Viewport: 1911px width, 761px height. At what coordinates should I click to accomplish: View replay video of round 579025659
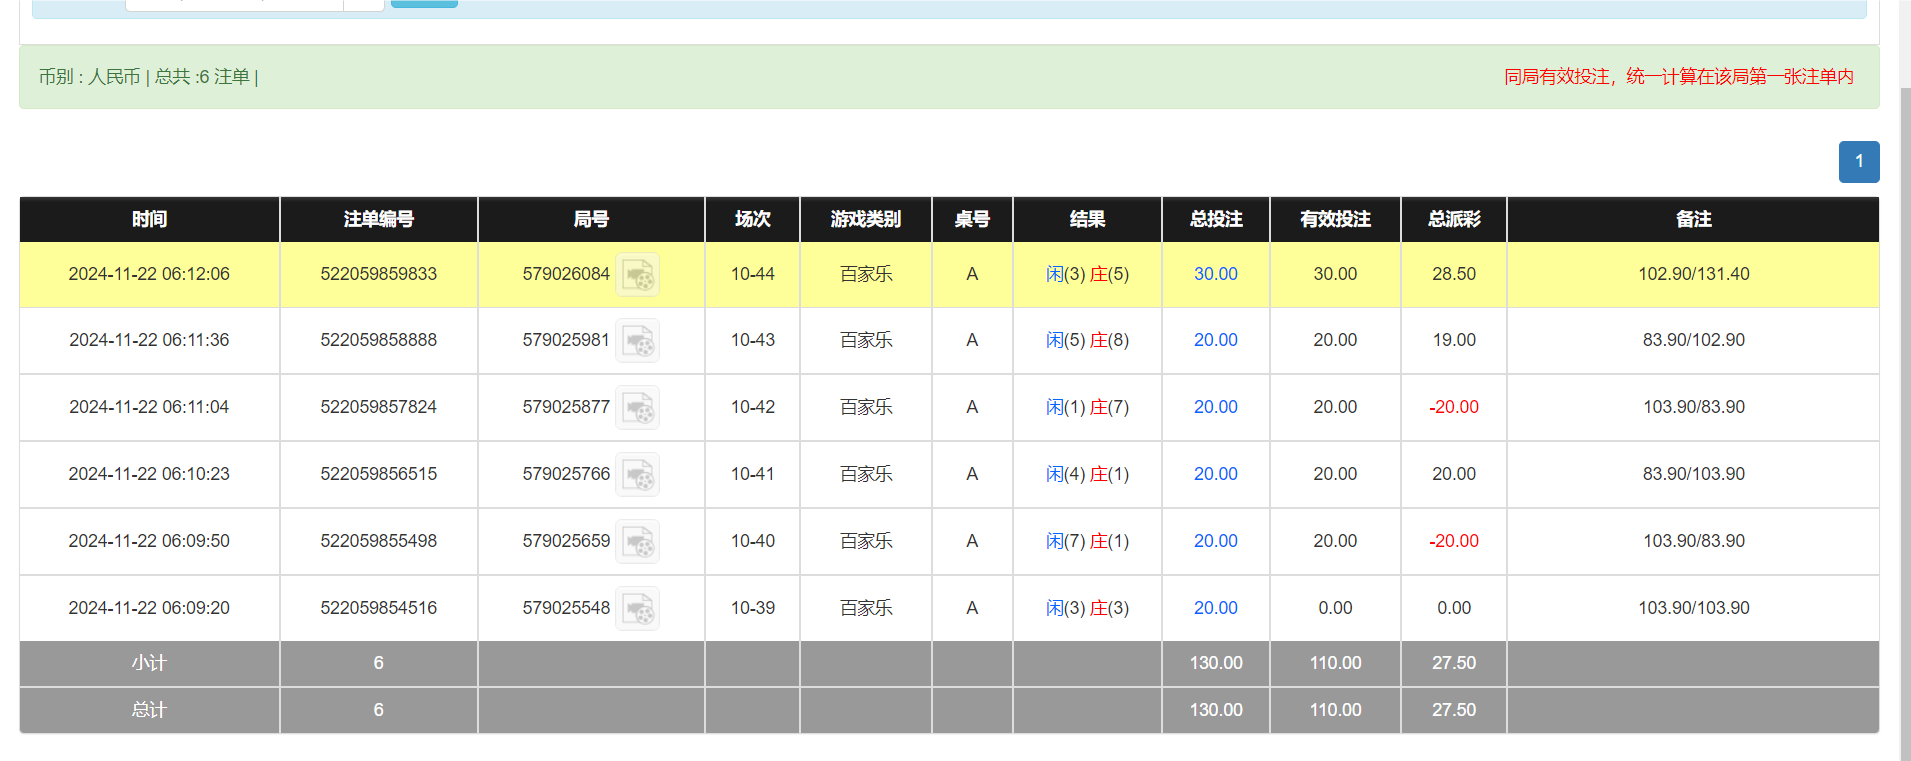pyautogui.click(x=637, y=542)
